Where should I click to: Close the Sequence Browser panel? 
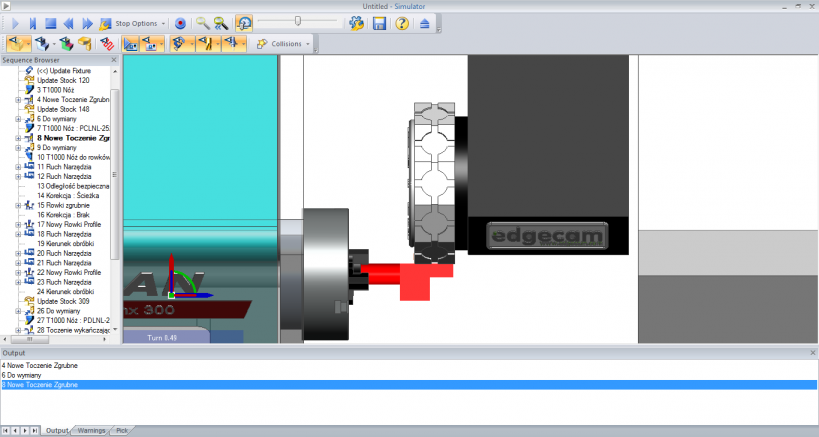[x=114, y=60]
